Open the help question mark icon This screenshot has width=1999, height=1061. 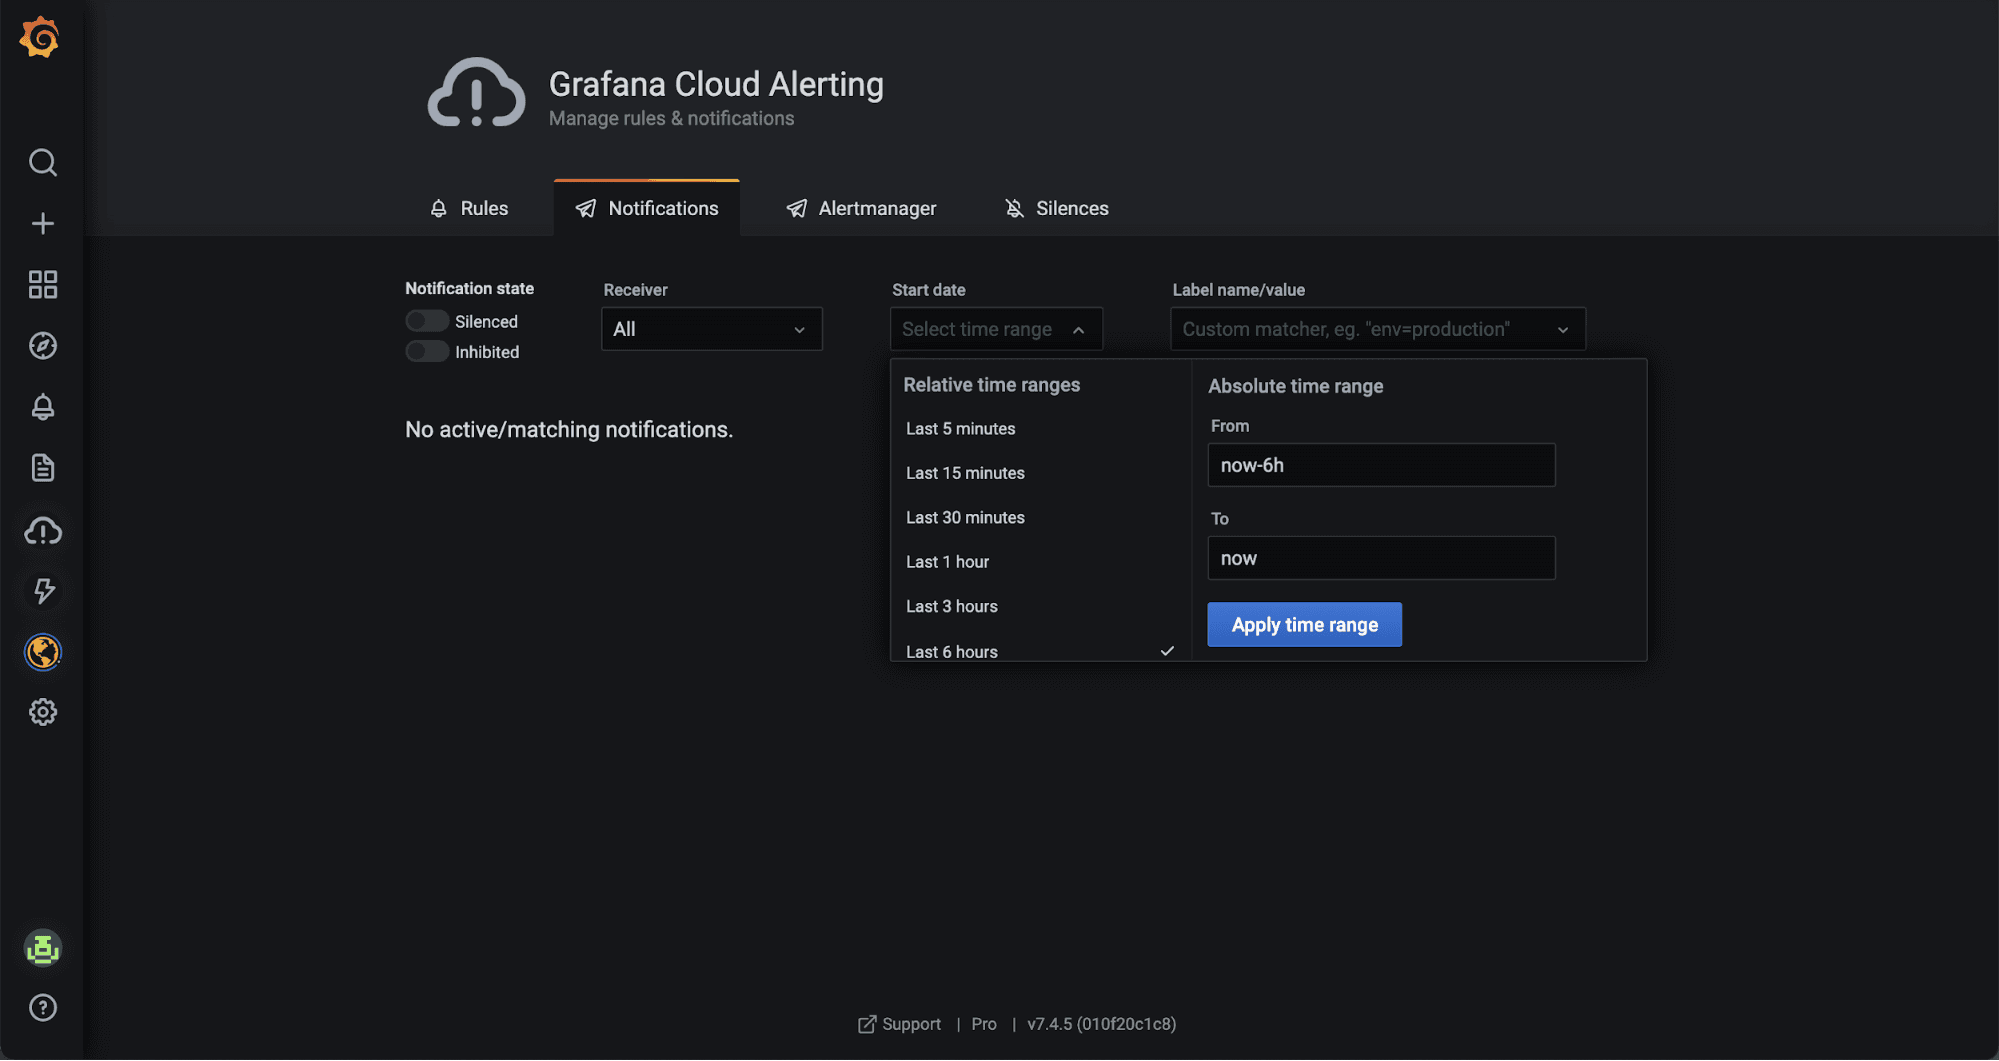point(42,1007)
